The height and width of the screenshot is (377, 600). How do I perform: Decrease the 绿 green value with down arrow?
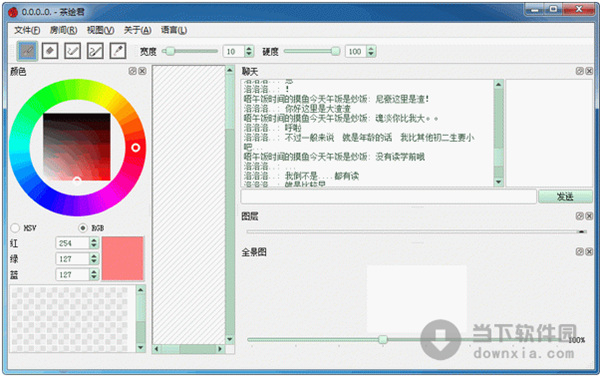click(94, 262)
